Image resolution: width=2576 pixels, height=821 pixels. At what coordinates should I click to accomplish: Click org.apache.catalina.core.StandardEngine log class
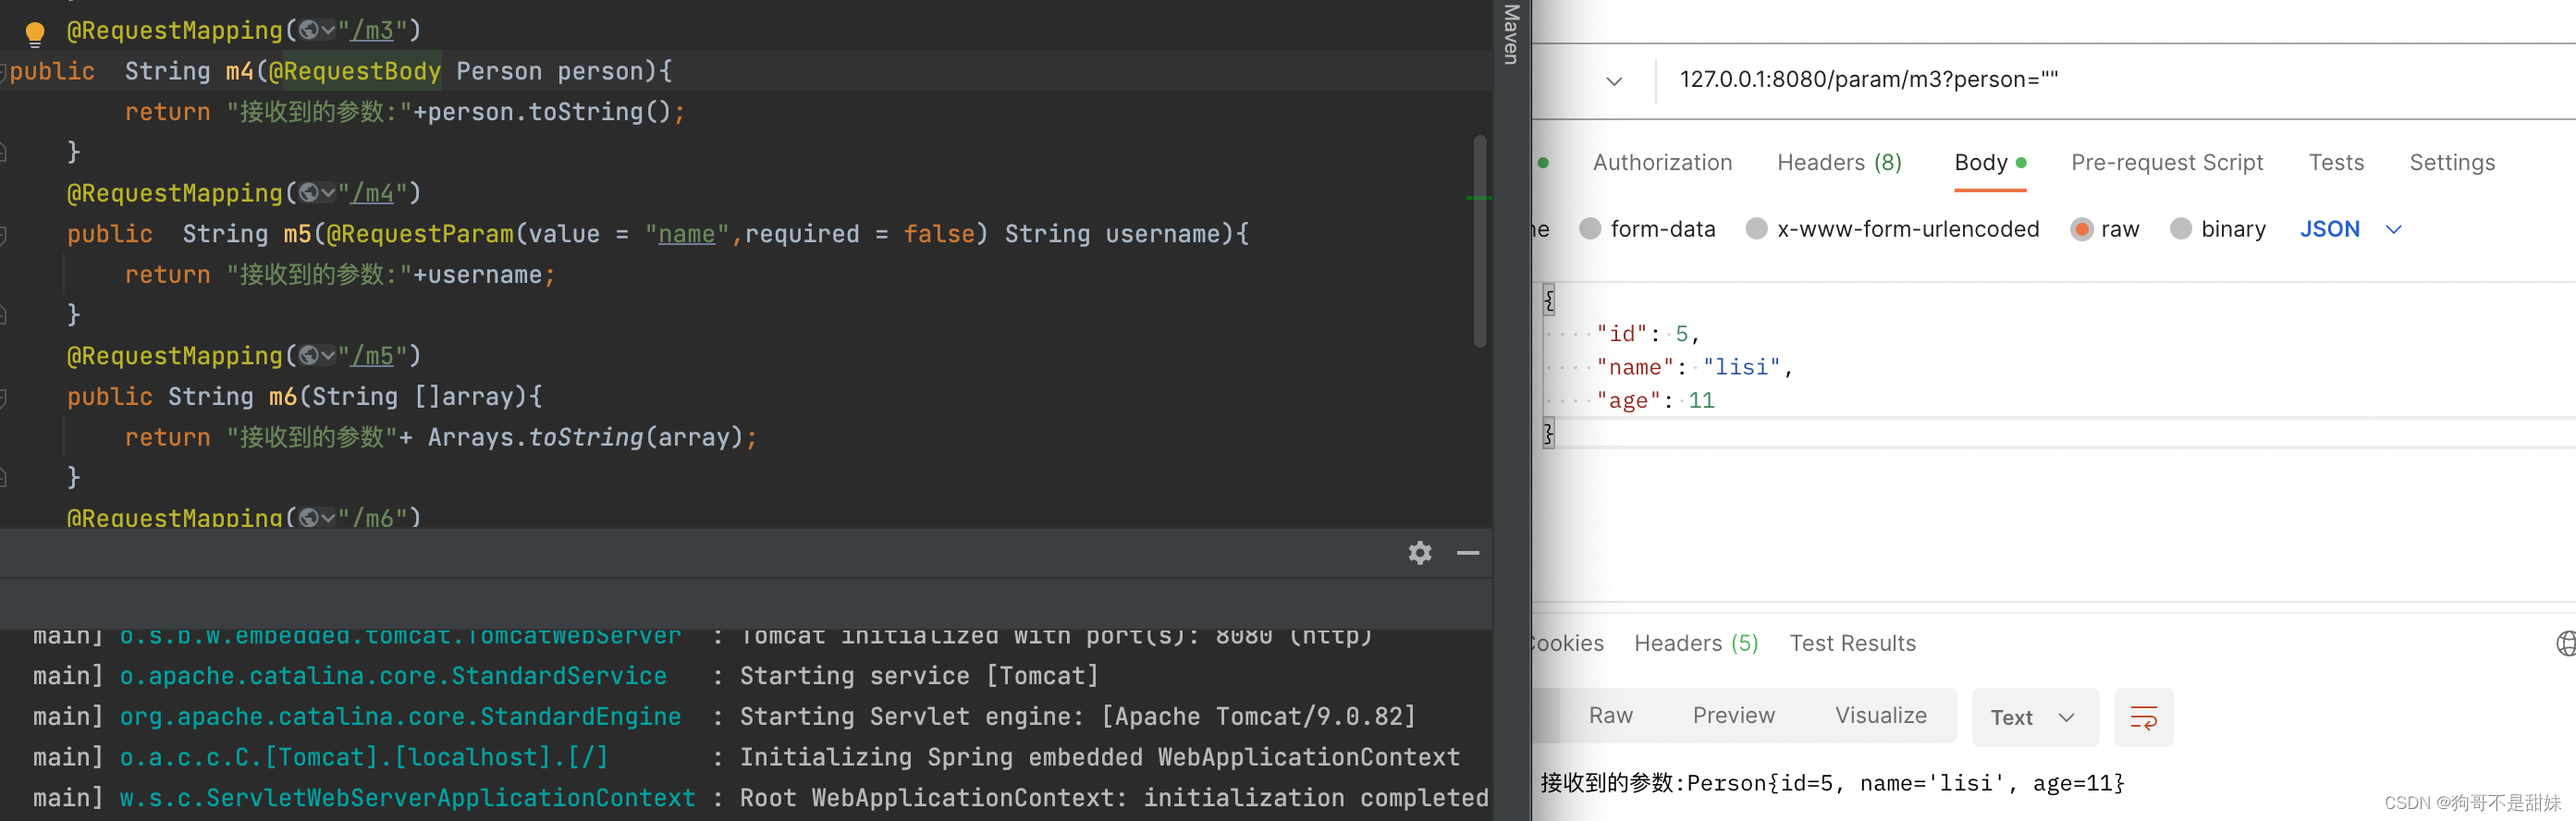coord(400,717)
